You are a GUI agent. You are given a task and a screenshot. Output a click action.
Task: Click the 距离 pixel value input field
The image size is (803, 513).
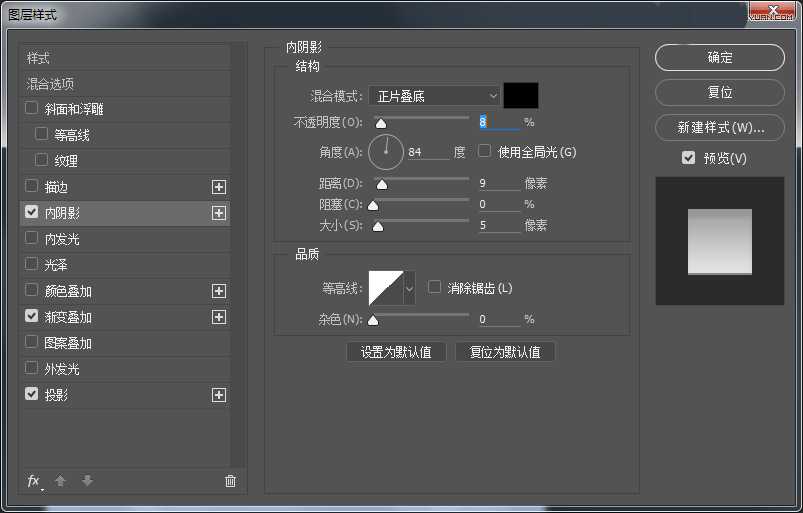(498, 183)
